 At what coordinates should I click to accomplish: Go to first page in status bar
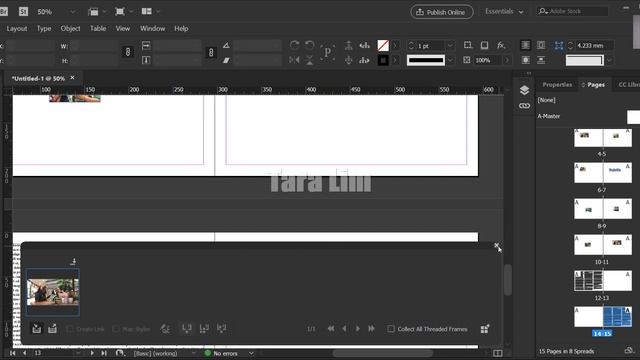coord(13,353)
